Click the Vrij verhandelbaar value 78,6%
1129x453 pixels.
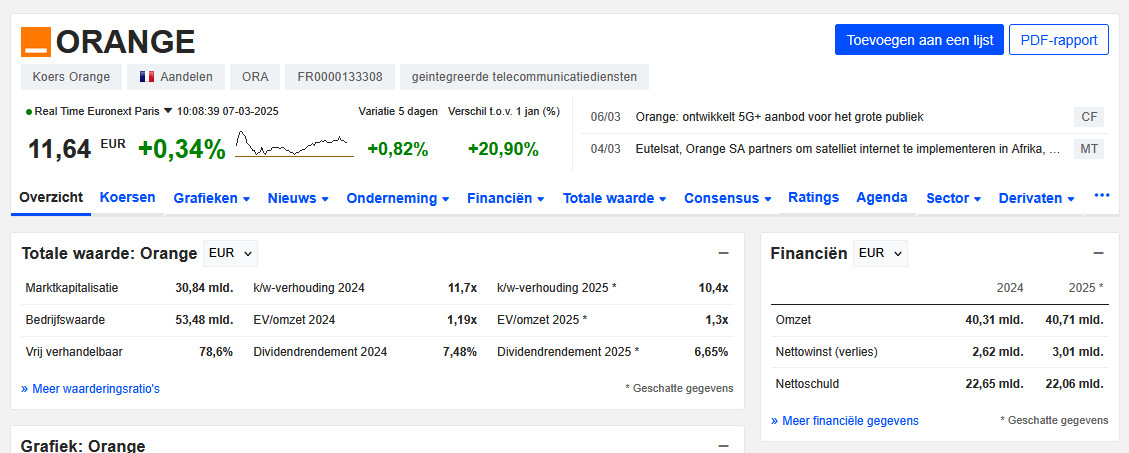click(216, 352)
